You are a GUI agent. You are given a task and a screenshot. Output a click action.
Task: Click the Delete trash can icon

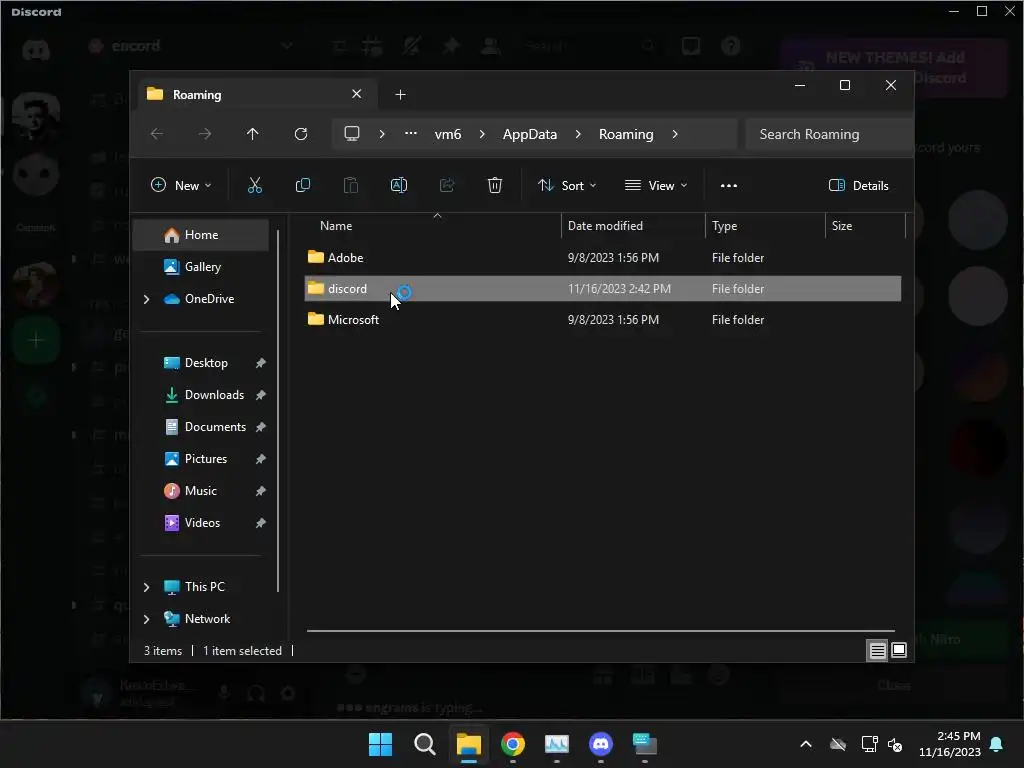coord(494,185)
